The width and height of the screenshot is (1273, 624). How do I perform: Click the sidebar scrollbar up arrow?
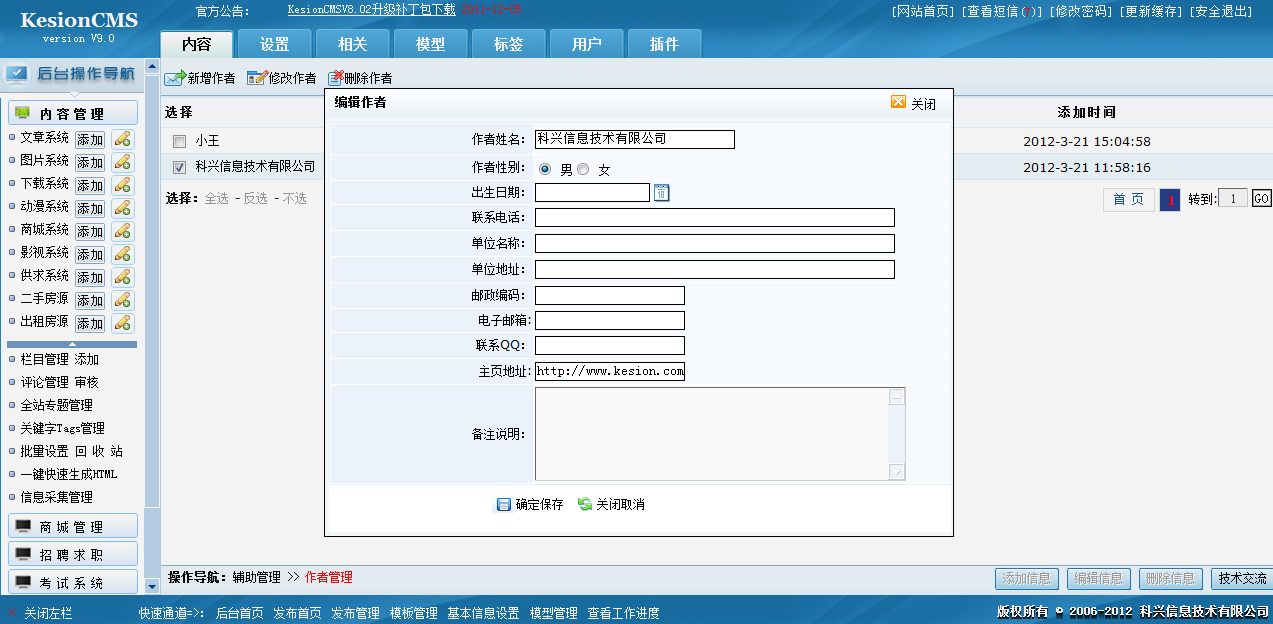[152, 67]
